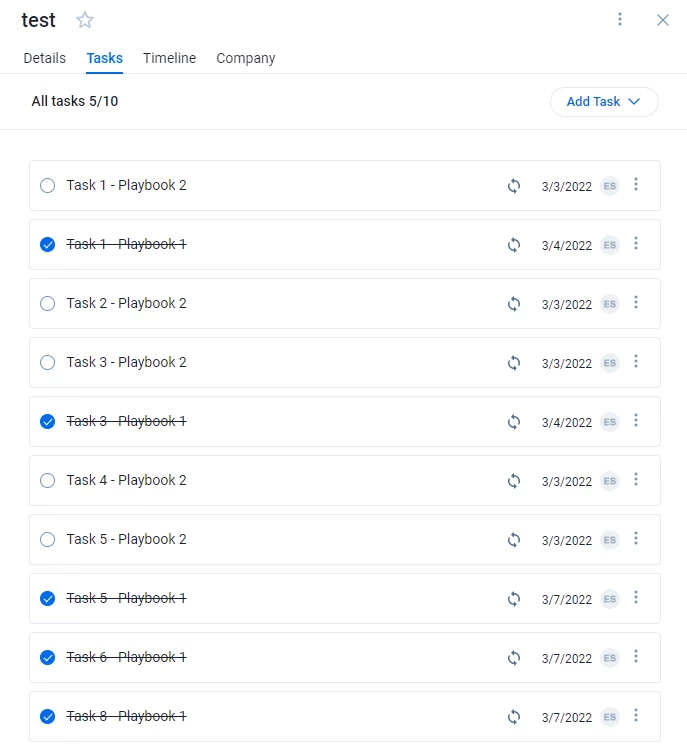This screenshot has width=687, height=750.
Task: Reopen Task 6 - Playbook 1
Action: click(x=47, y=657)
